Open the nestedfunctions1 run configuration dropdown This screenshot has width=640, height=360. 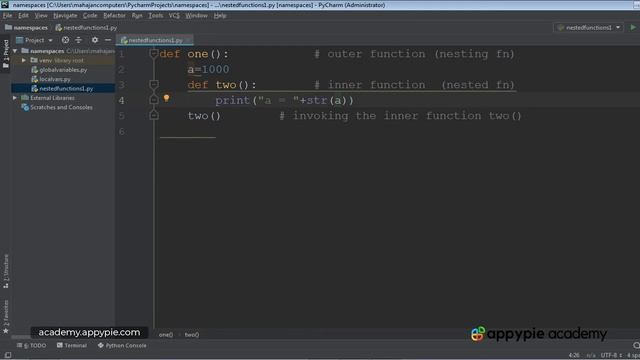[589, 27]
